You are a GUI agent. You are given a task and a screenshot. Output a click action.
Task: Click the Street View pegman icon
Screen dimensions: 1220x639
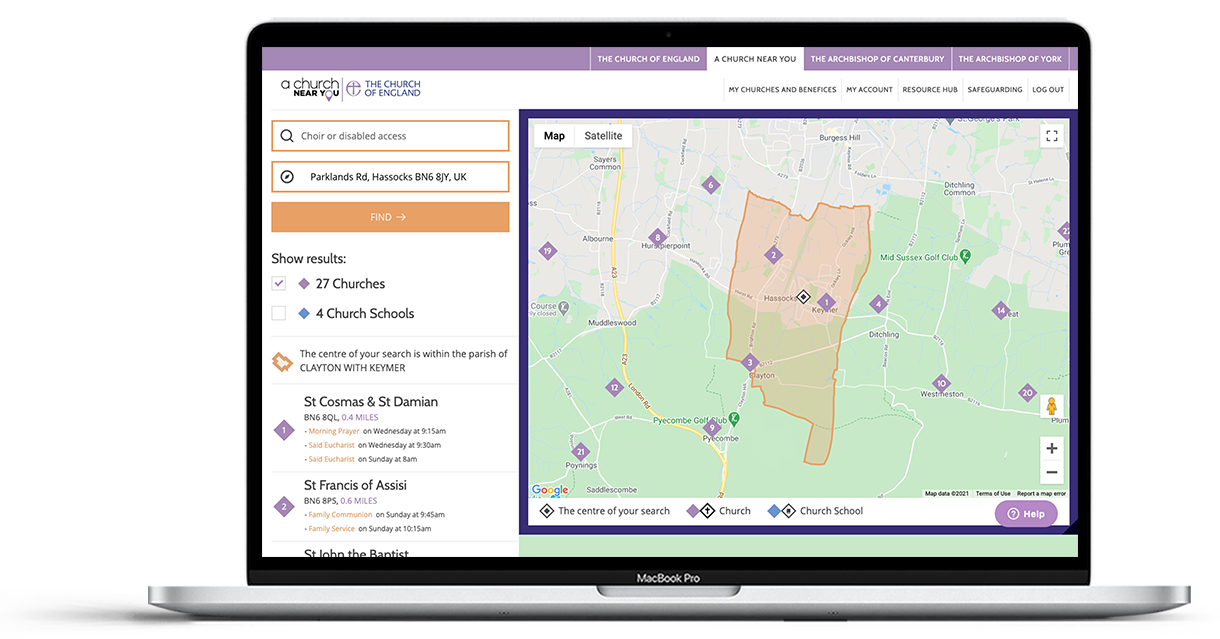pyautogui.click(x=1051, y=407)
